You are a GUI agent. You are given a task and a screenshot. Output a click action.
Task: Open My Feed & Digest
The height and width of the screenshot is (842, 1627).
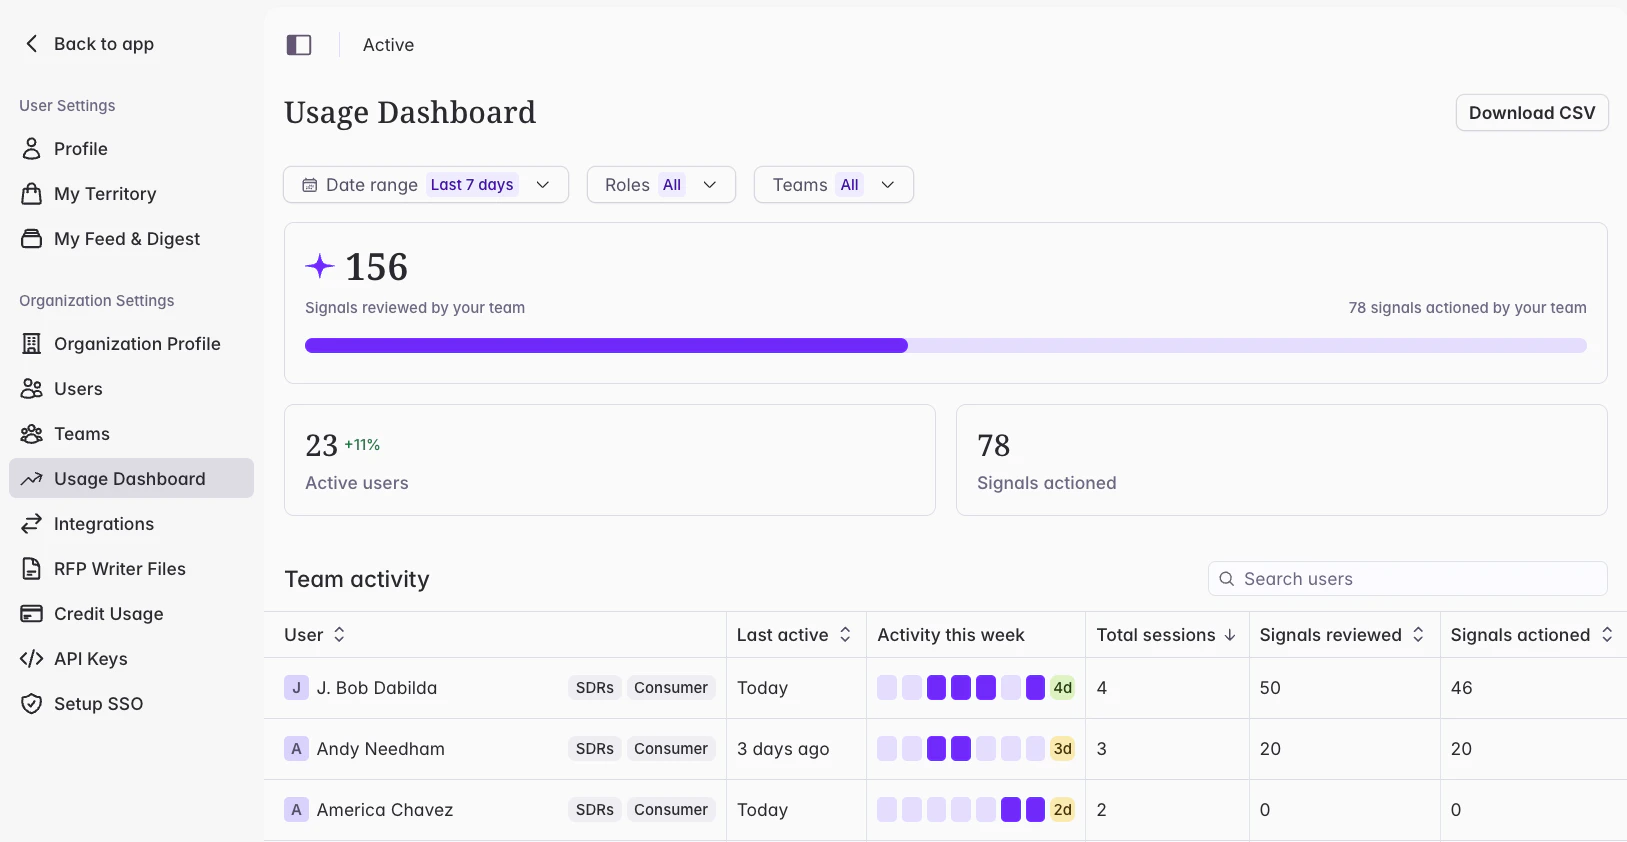131,238
